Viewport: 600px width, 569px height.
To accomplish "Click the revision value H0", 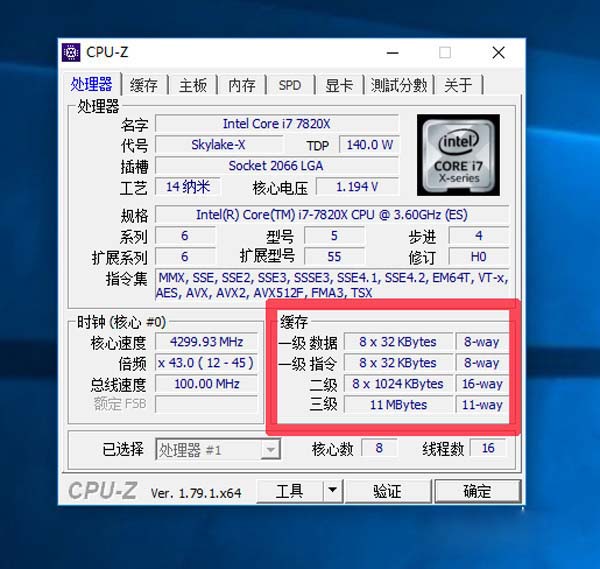I will tap(478, 257).
